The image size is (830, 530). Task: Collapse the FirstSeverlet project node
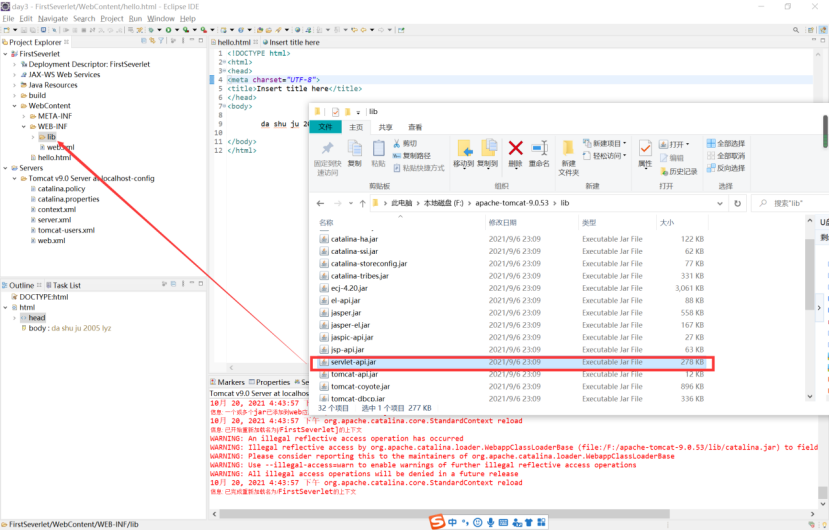[x=5, y=54]
